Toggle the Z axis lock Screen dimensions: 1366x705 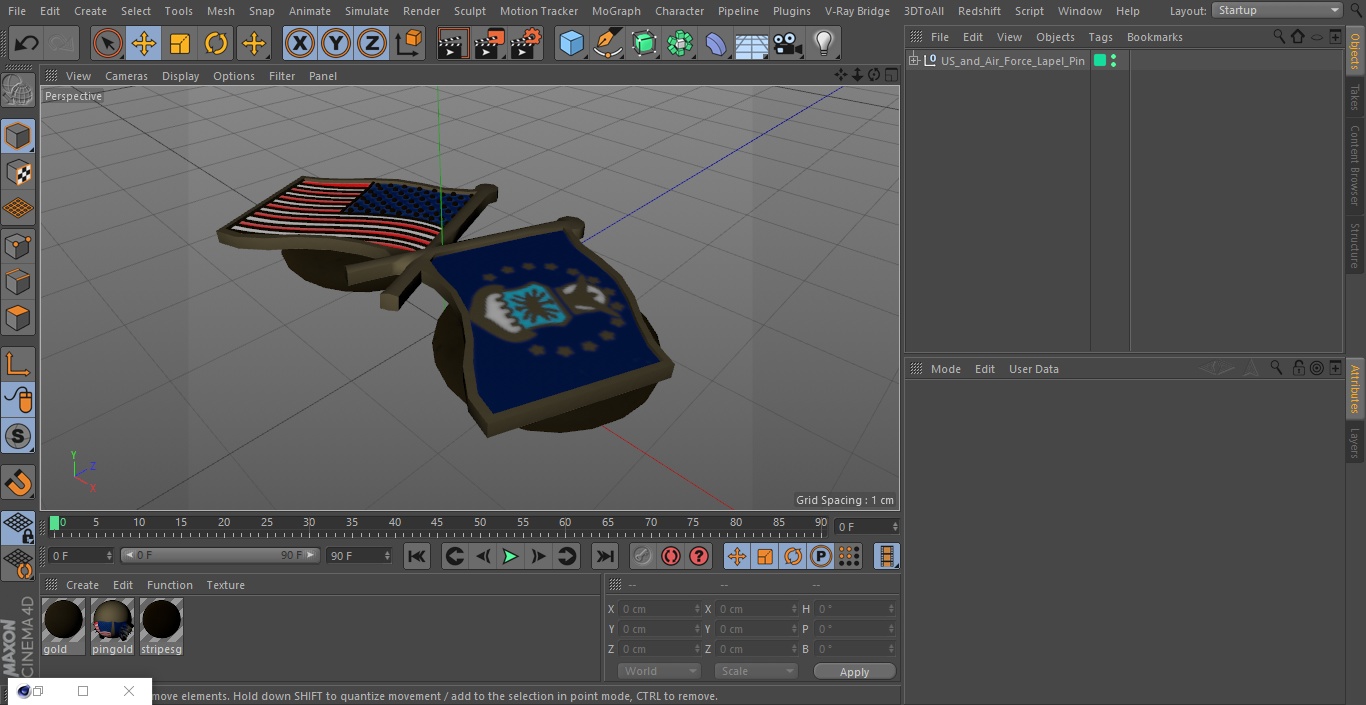click(372, 43)
